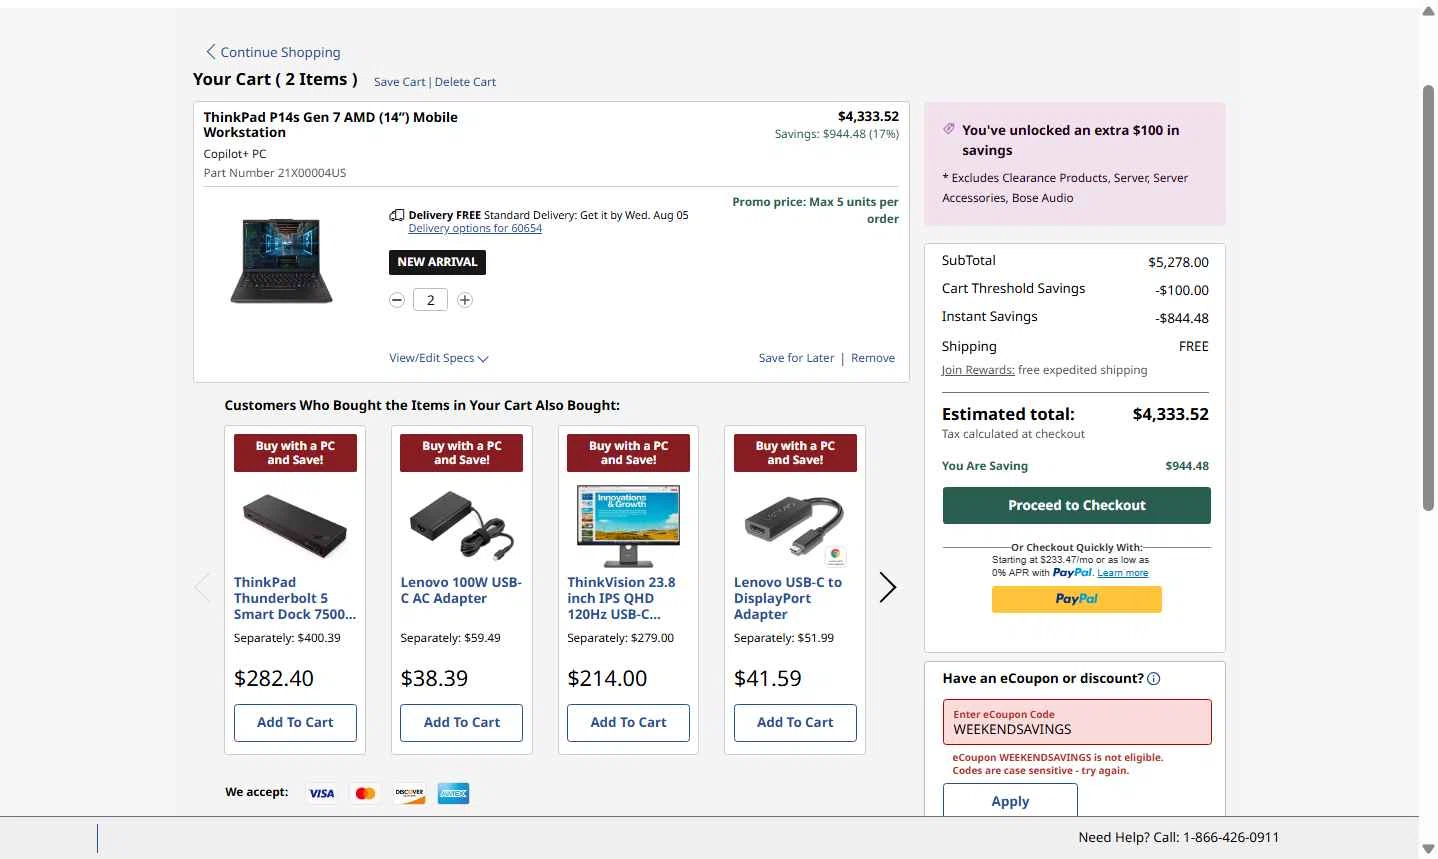Open ThinkVision 23.8 inch IPS QHD link
The height and width of the screenshot is (859, 1438).
point(621,598)
